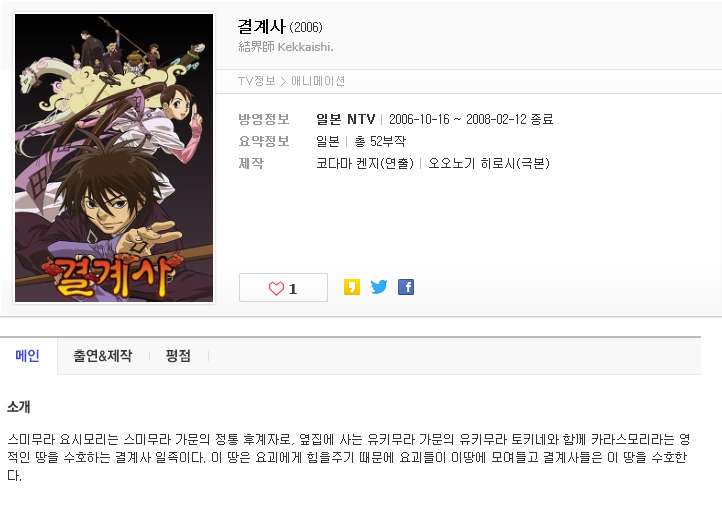
Task: Click the 일본 NTV broadcaster text
Action: tap(345, 119)
